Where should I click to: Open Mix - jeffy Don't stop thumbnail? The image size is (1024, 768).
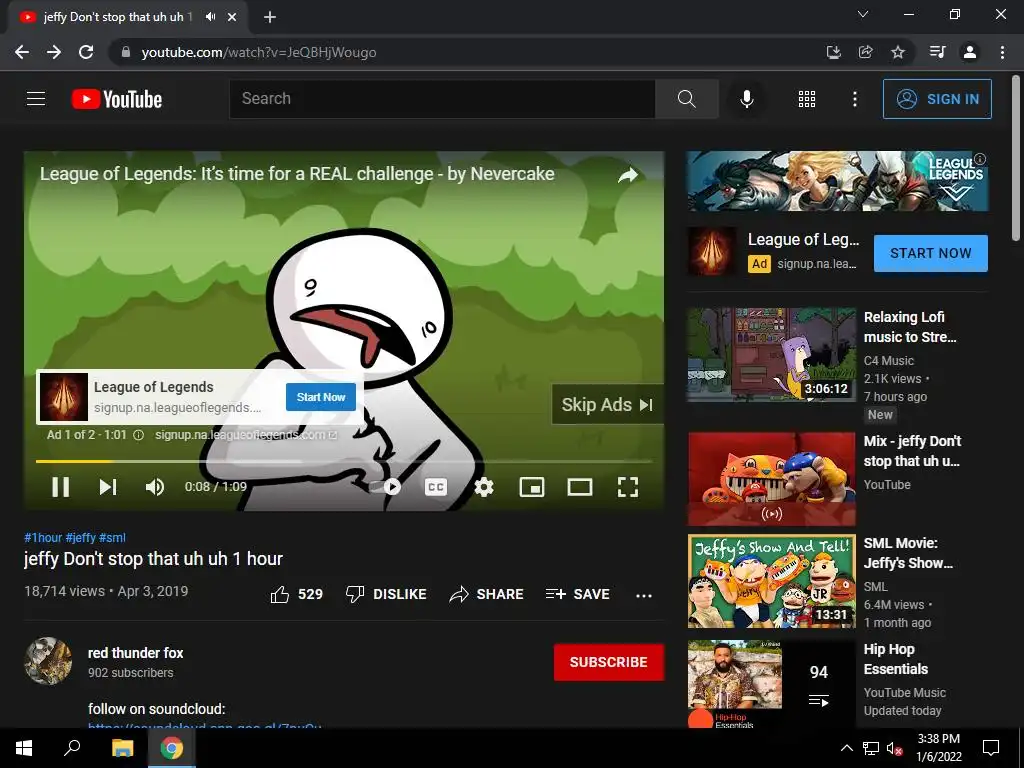[771, 479]
